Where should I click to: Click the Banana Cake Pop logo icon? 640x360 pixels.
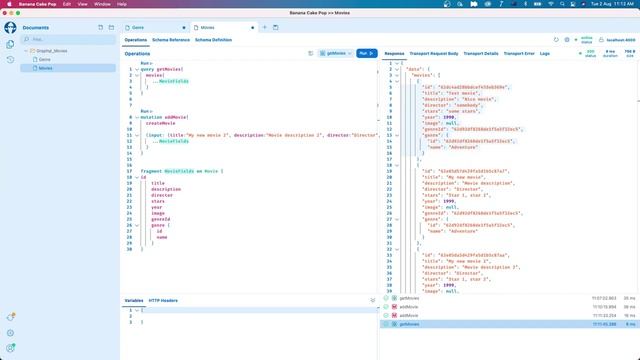[x=10, y=28]
